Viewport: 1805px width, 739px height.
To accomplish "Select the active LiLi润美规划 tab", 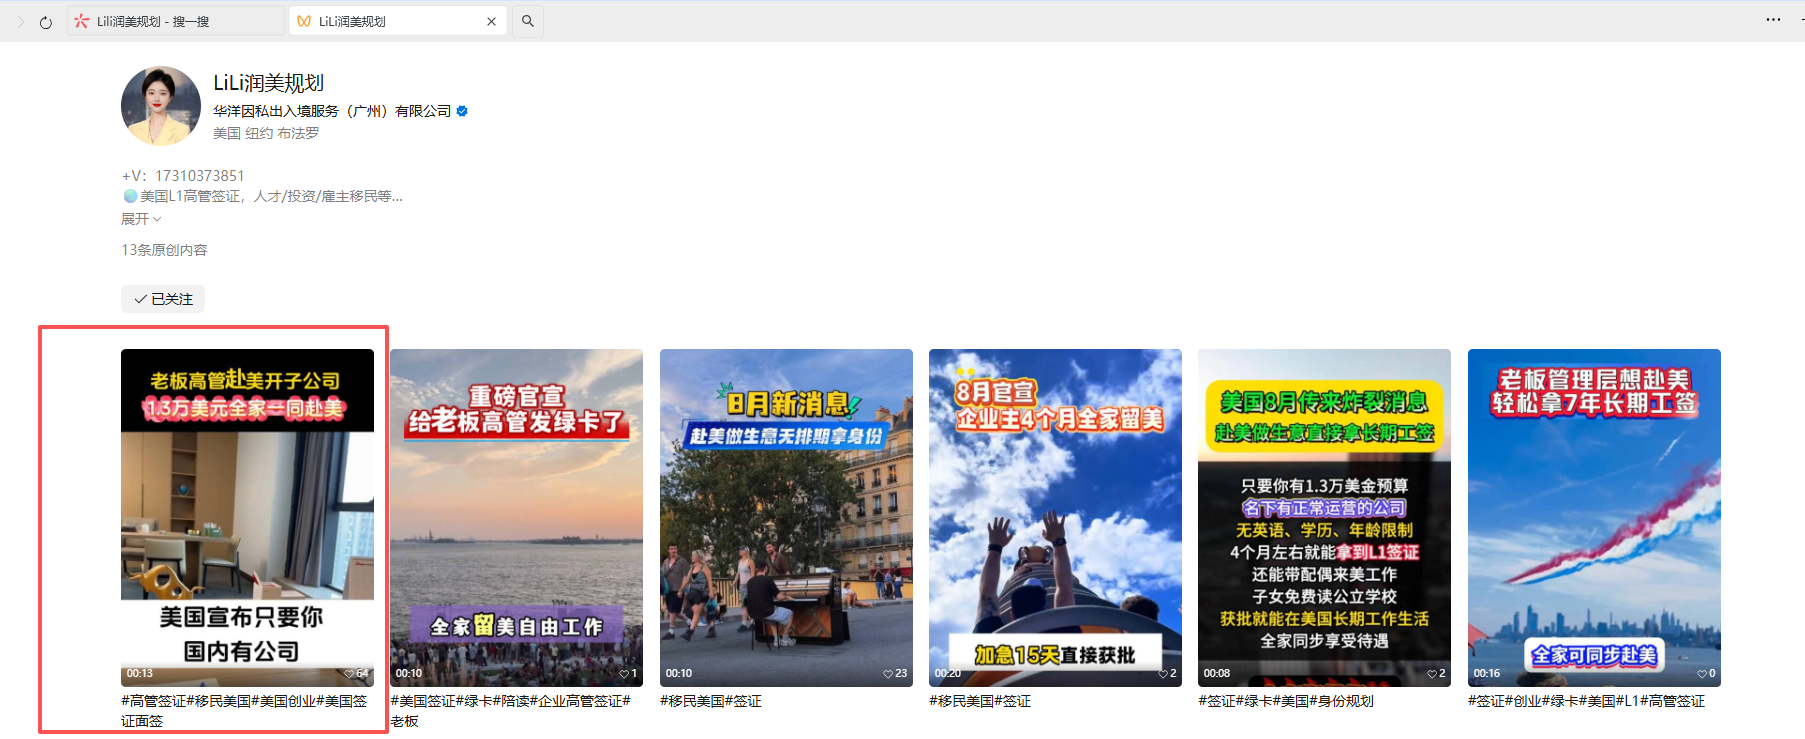I will [x=398, y=21].
